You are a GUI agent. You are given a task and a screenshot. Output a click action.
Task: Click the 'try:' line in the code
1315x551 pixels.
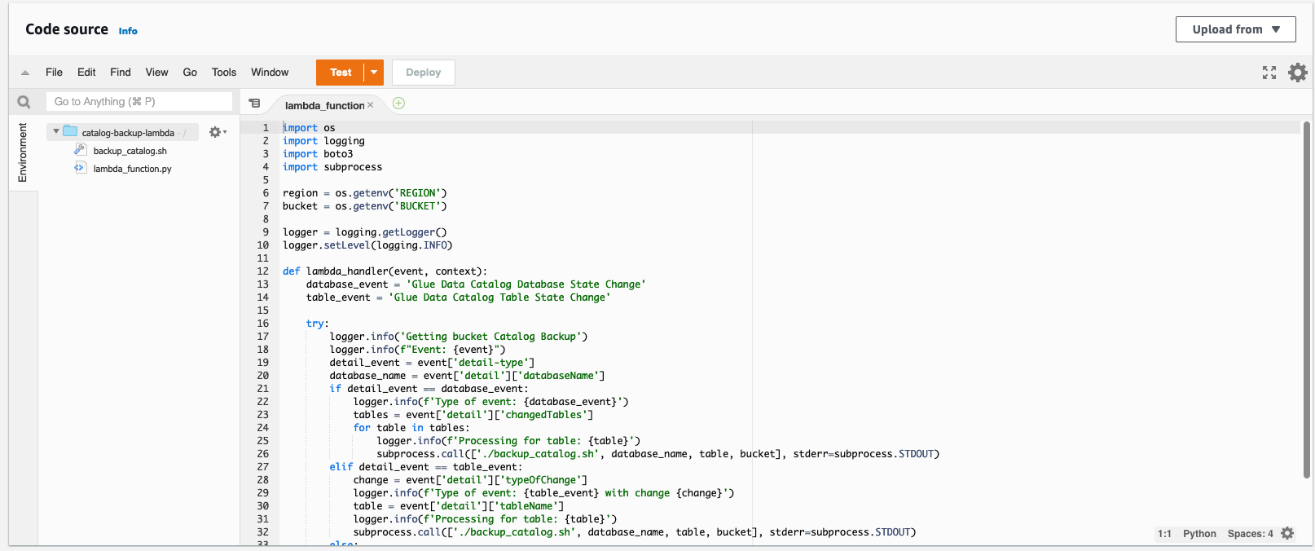coord(318,323)
